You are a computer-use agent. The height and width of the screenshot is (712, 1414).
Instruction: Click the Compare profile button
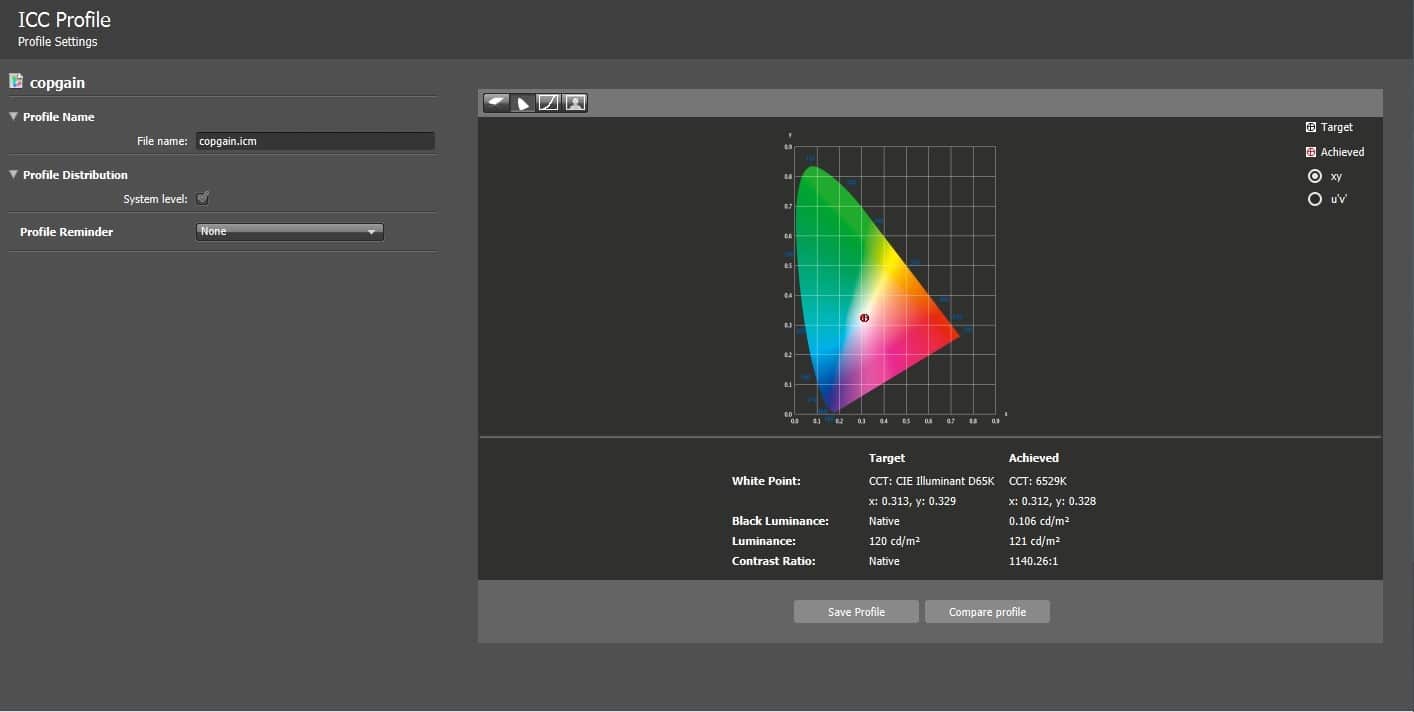(x=987, y=612)
